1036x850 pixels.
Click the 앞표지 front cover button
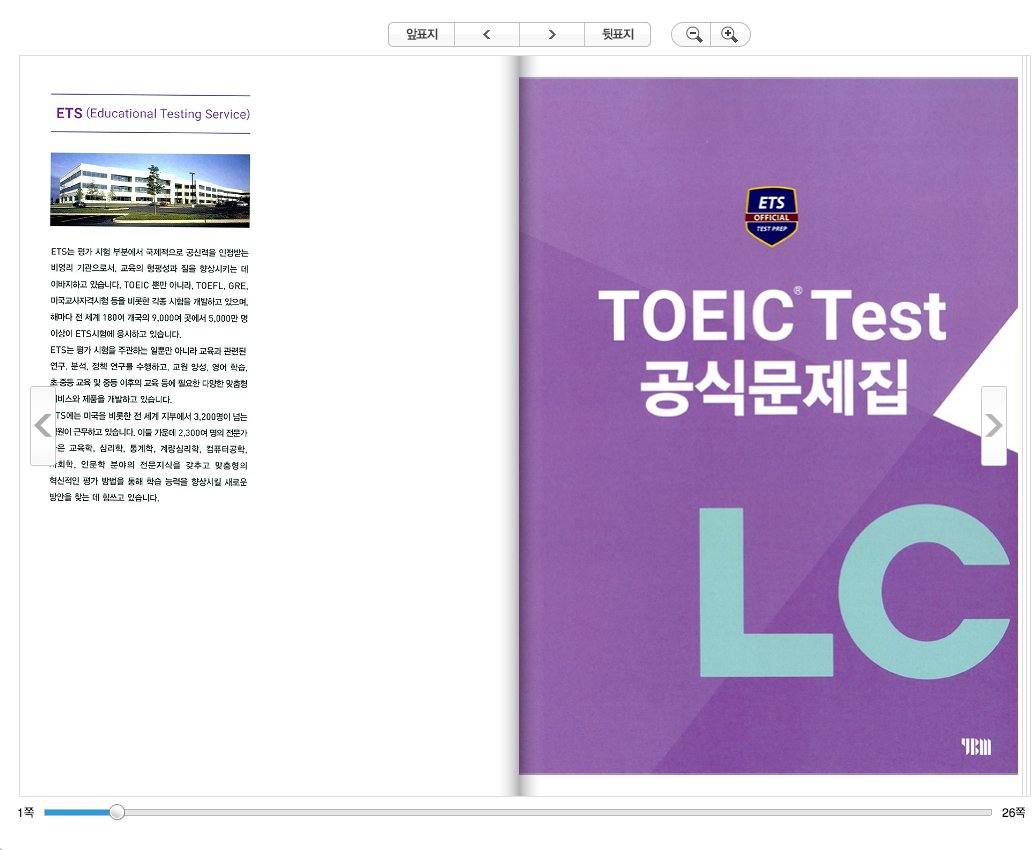(x=422, y=34)
